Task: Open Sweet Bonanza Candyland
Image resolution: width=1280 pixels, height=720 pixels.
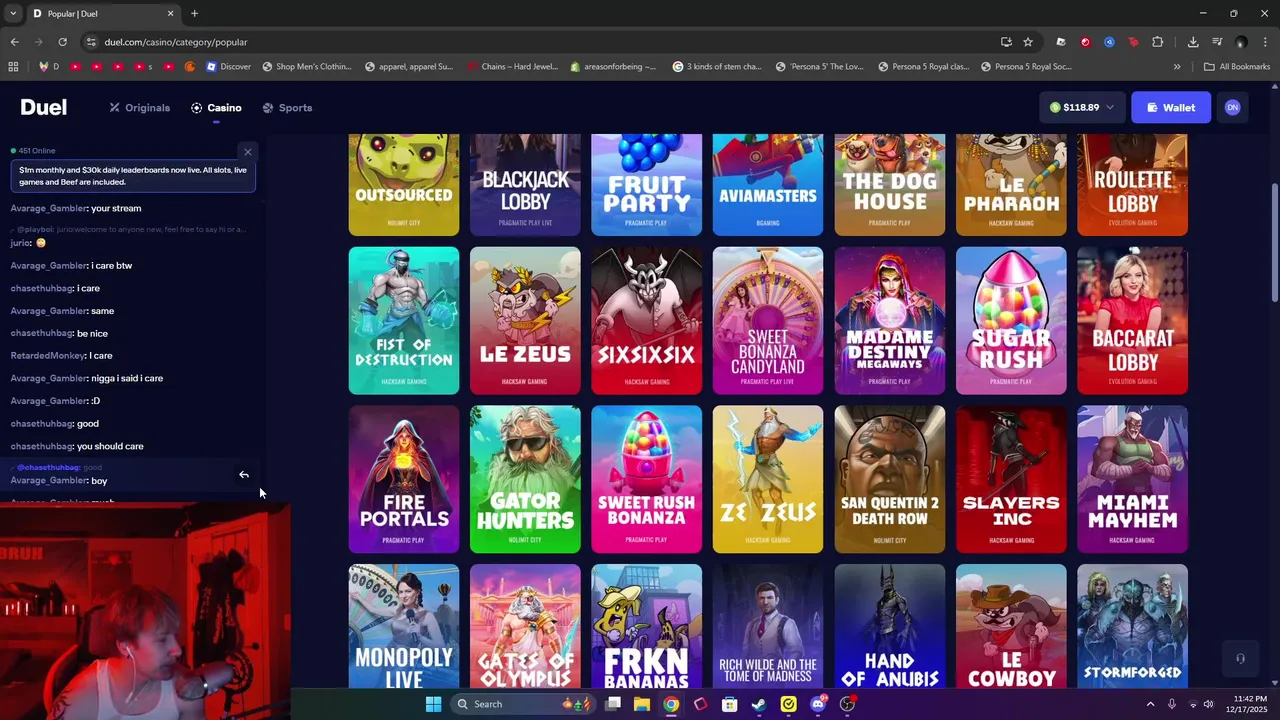Action: pyautogui.click(x=768, y=321)
